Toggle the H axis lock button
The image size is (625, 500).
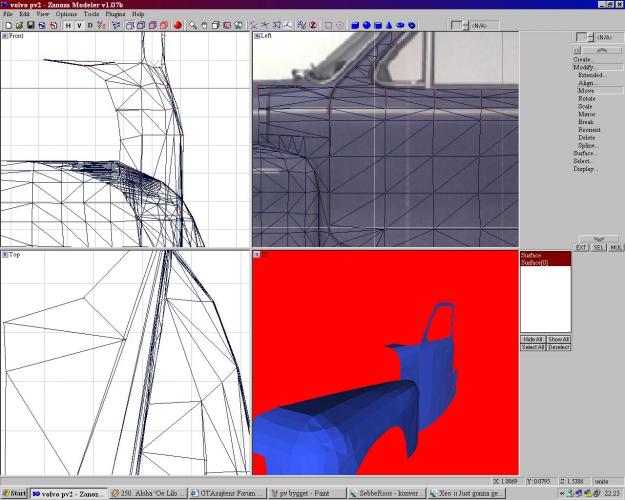coord(67,25)
